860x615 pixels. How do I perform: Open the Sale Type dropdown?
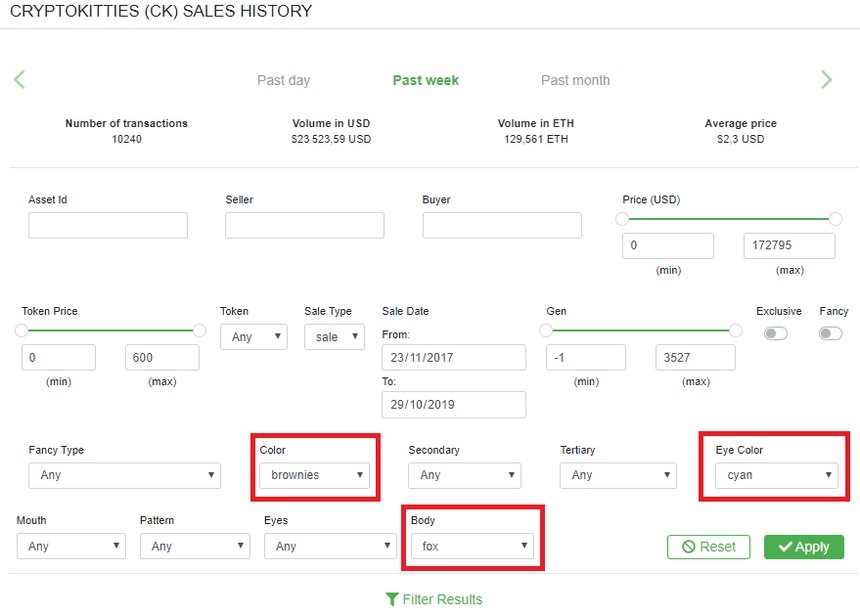click(x=334, y=337)
